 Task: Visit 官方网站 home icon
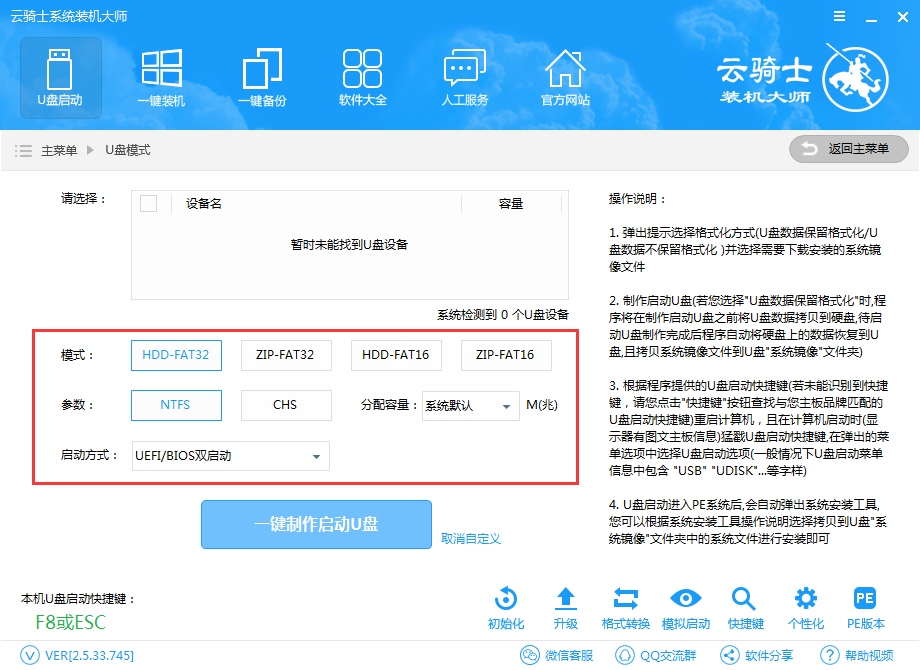click(x=565, y=78)
